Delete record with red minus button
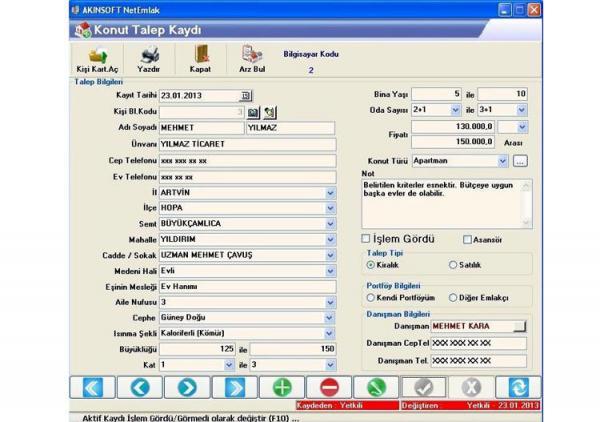Image resolution: width=600 pixels, height=422 pixels. 329,387
